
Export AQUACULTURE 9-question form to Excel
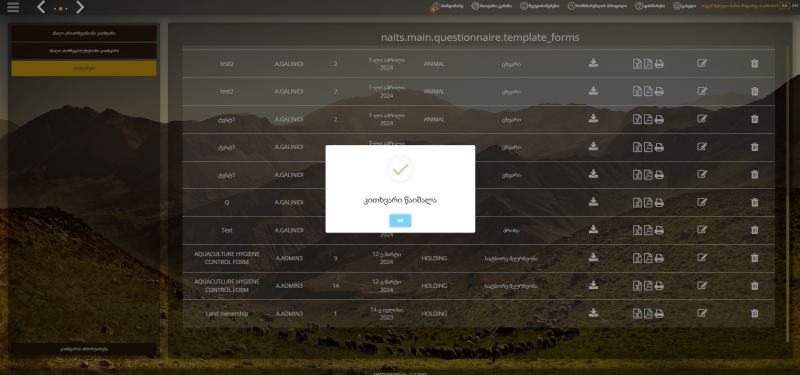[x=637, y=258]
